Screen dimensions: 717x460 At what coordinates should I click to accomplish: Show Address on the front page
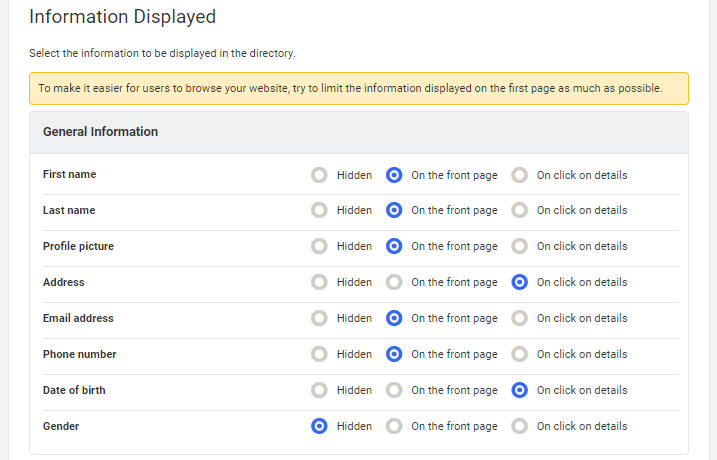pos(394,283)
